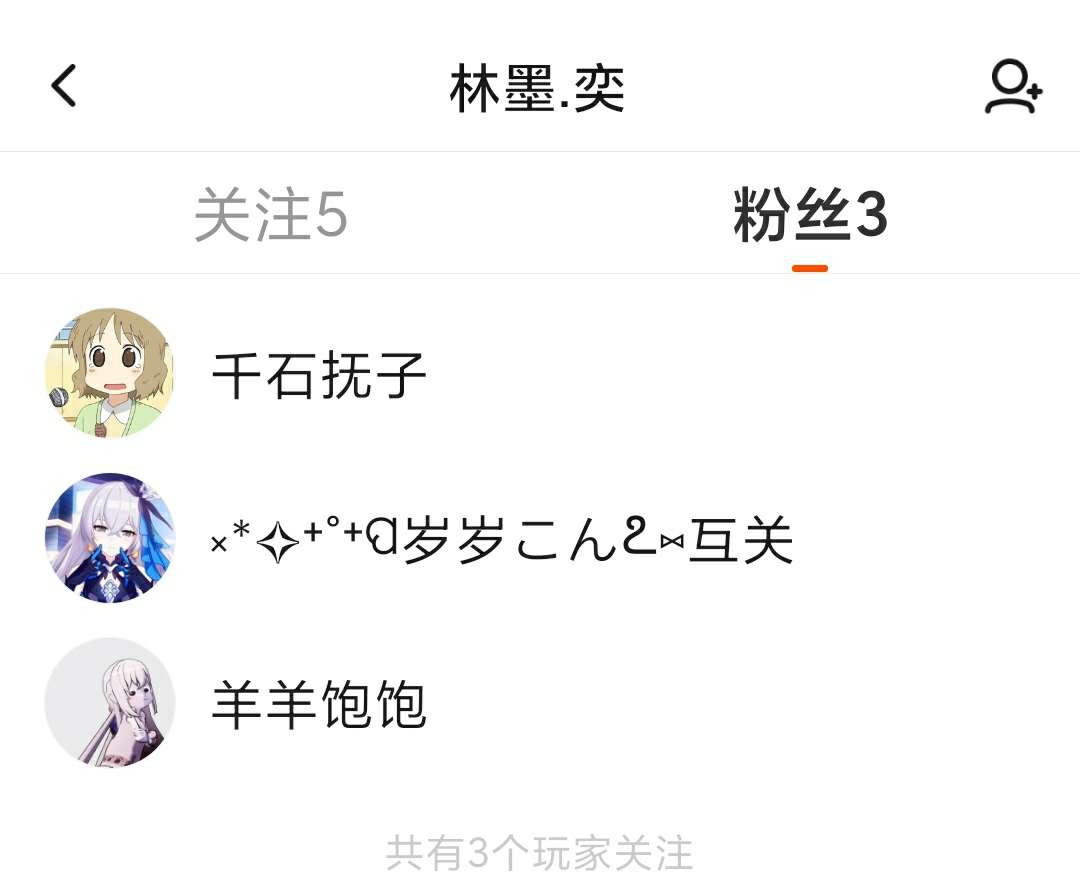
Task: Tap the sparkle symbol in second follower's name
Action: 278,542
